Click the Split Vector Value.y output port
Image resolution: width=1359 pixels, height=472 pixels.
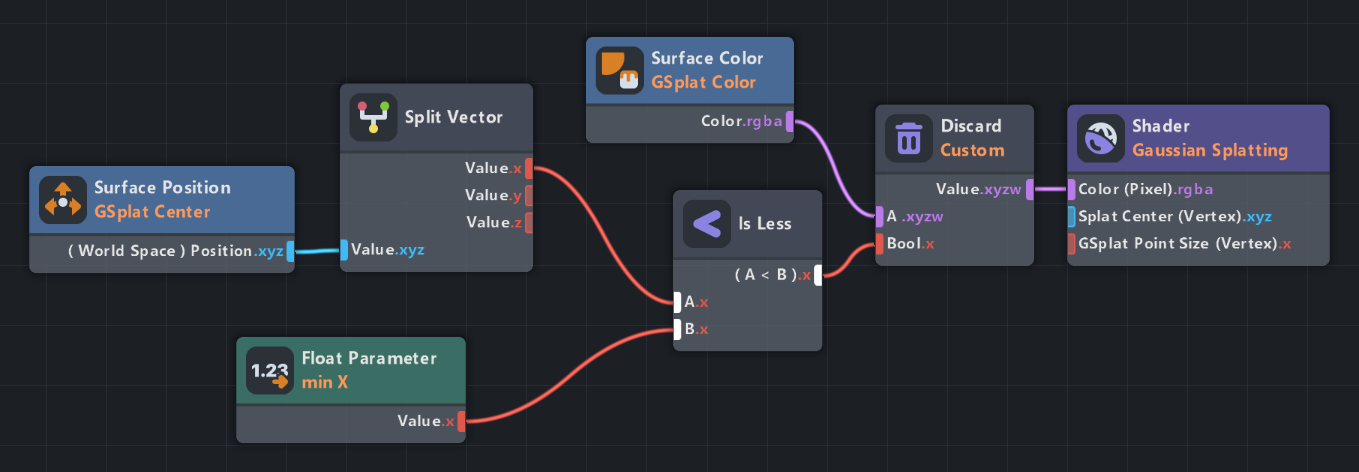coord(529,195)
